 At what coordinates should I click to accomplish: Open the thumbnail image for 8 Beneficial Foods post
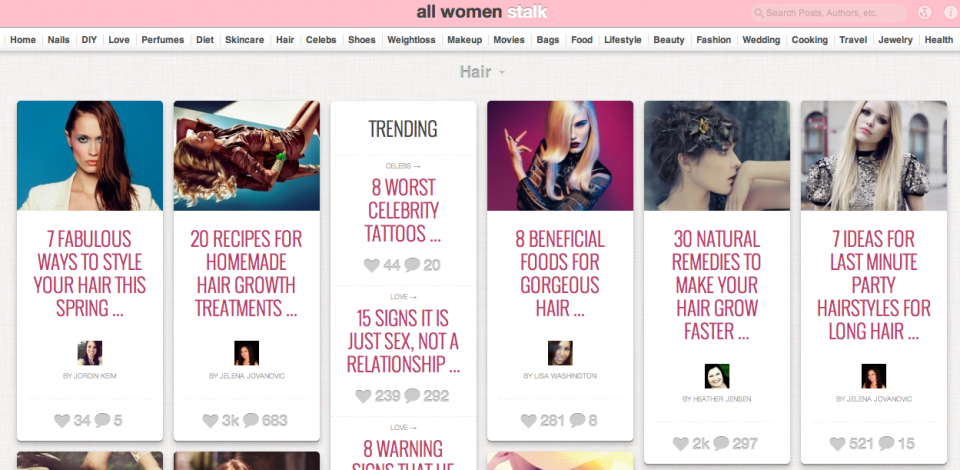point(560,156)
